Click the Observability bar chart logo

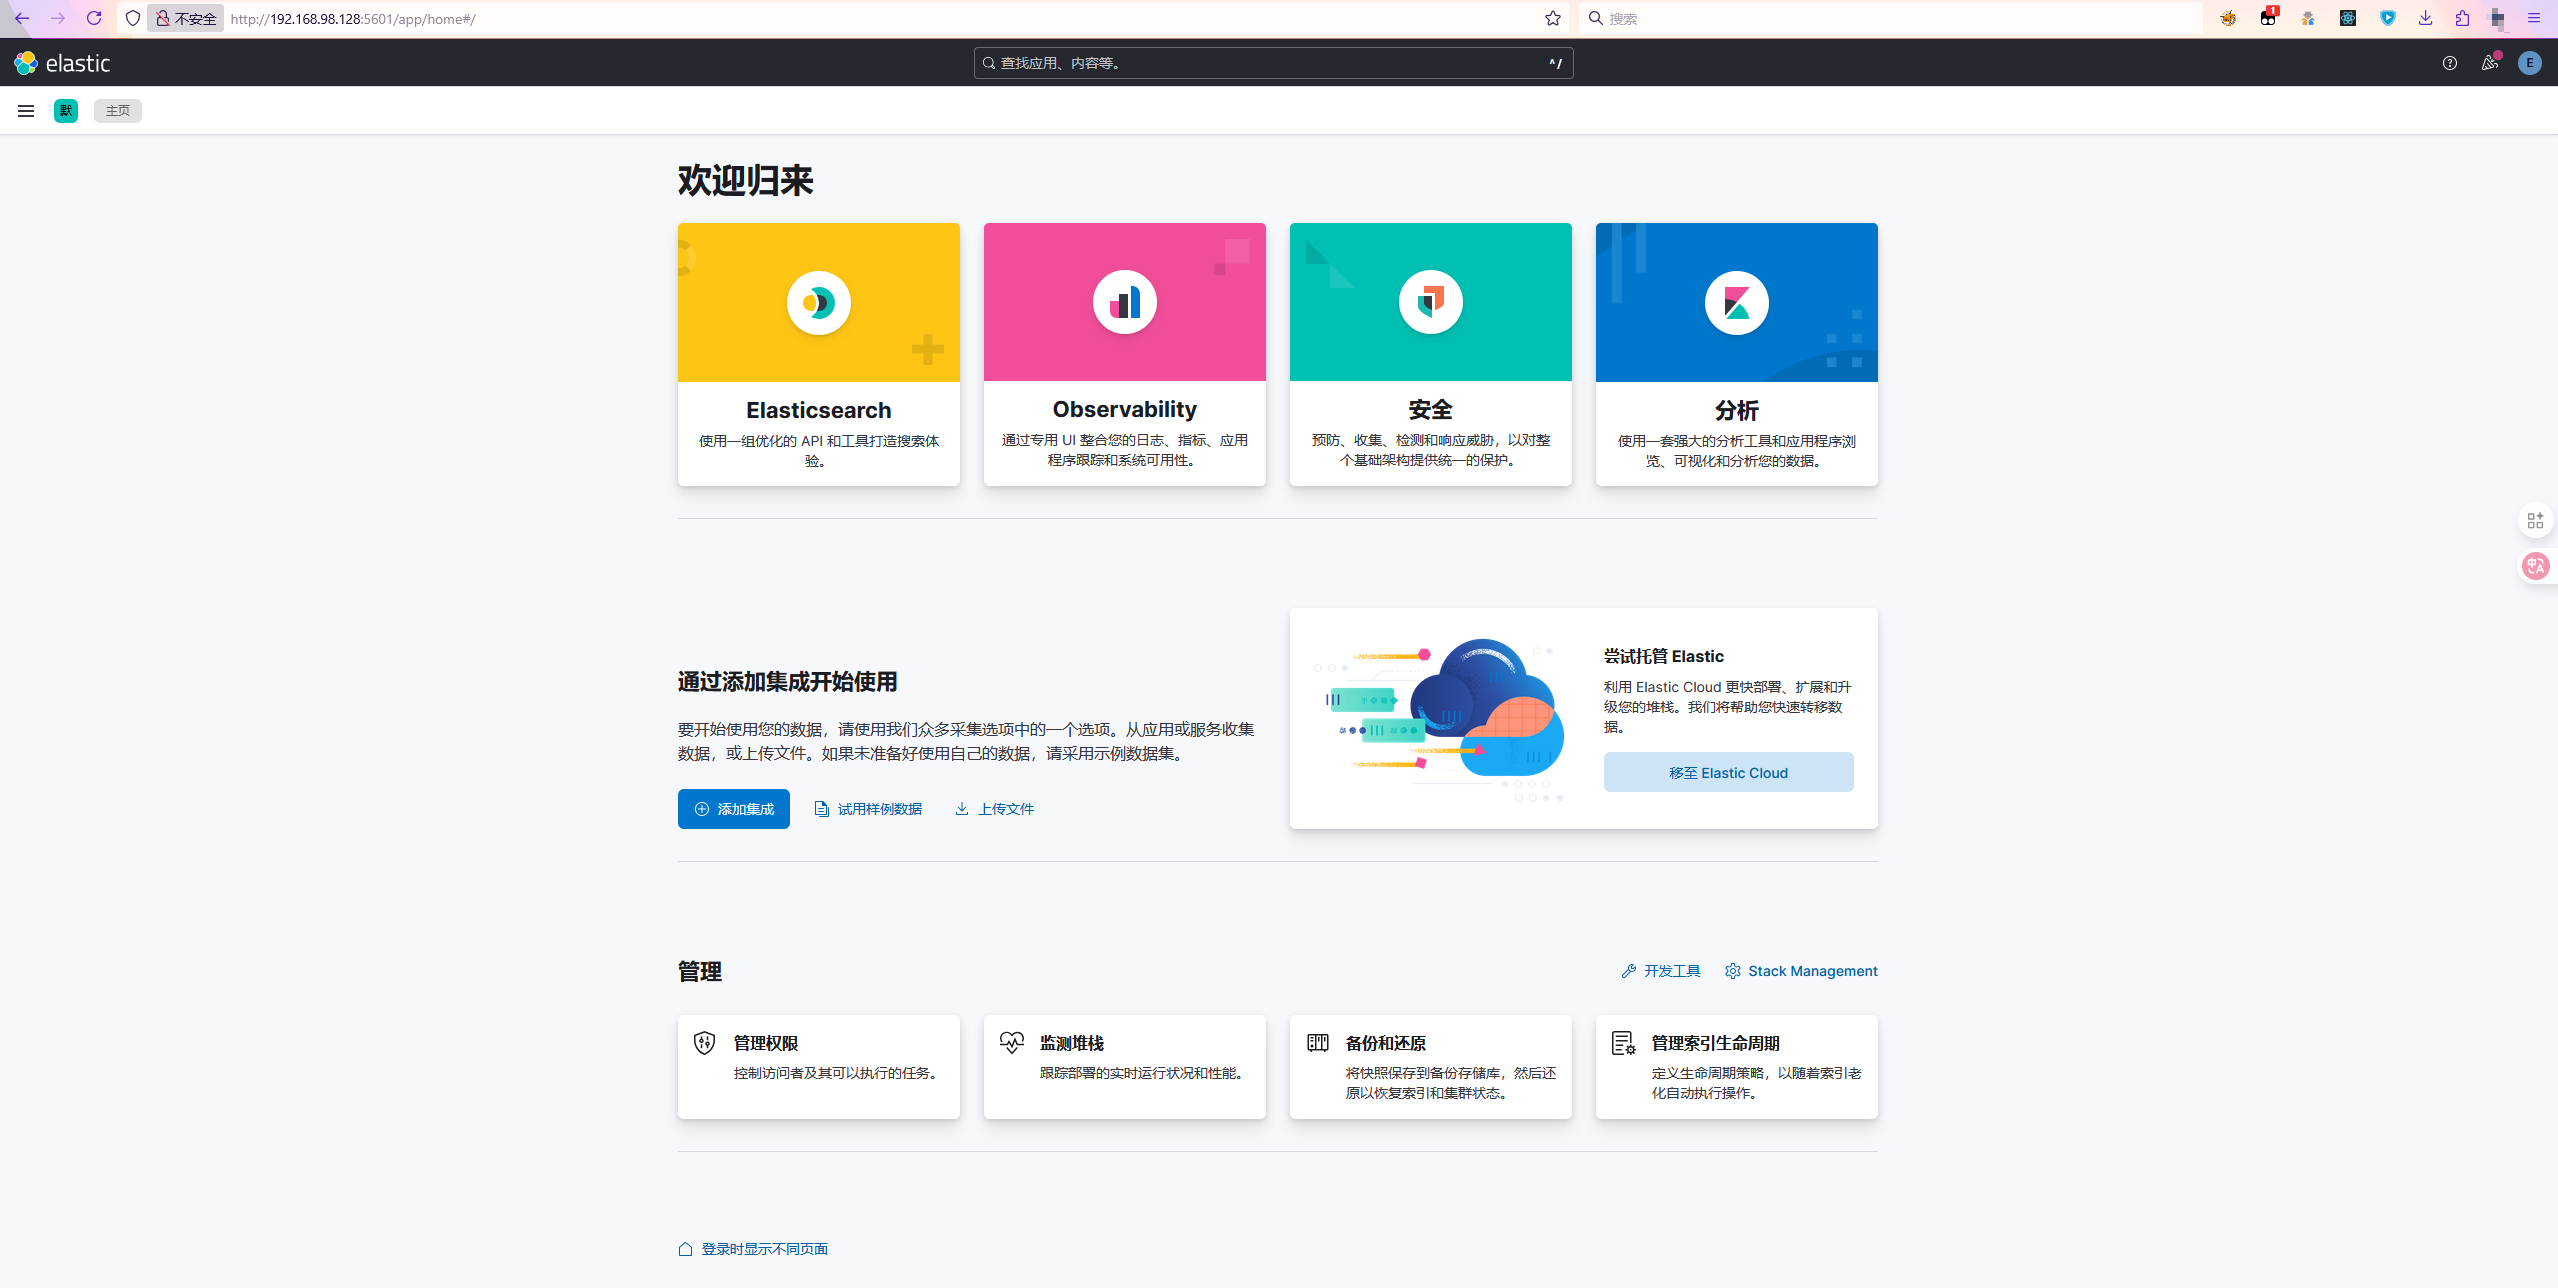[1125, 302]
